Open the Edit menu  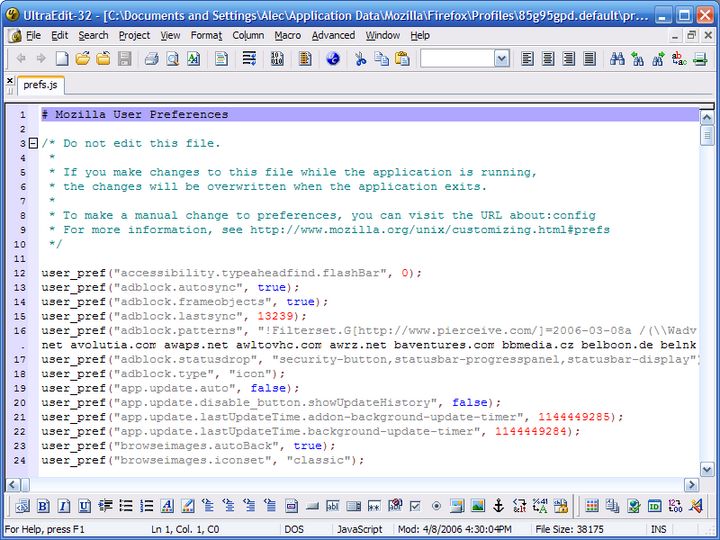coord(59,35)
